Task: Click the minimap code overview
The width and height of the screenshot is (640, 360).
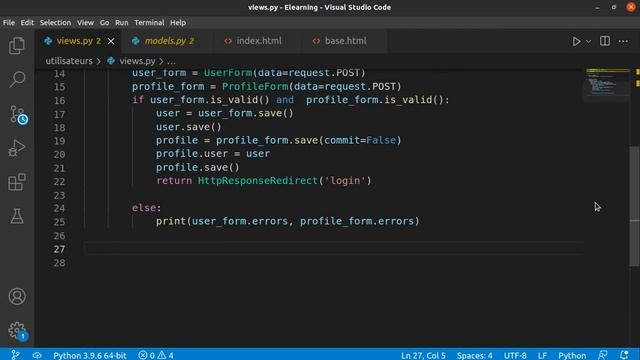Action: click(607, 84)
